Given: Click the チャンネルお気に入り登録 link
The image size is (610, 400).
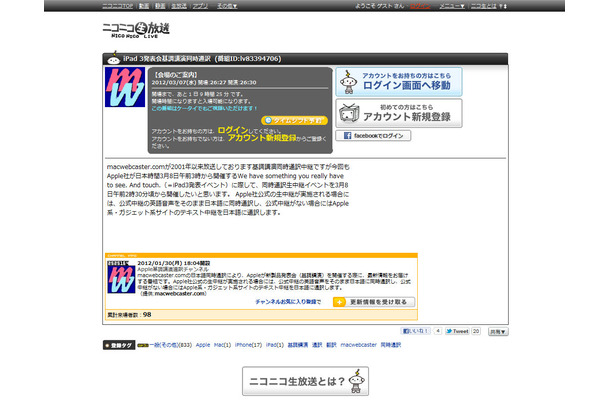Looking at the screenshot, I should coord(286,302).
